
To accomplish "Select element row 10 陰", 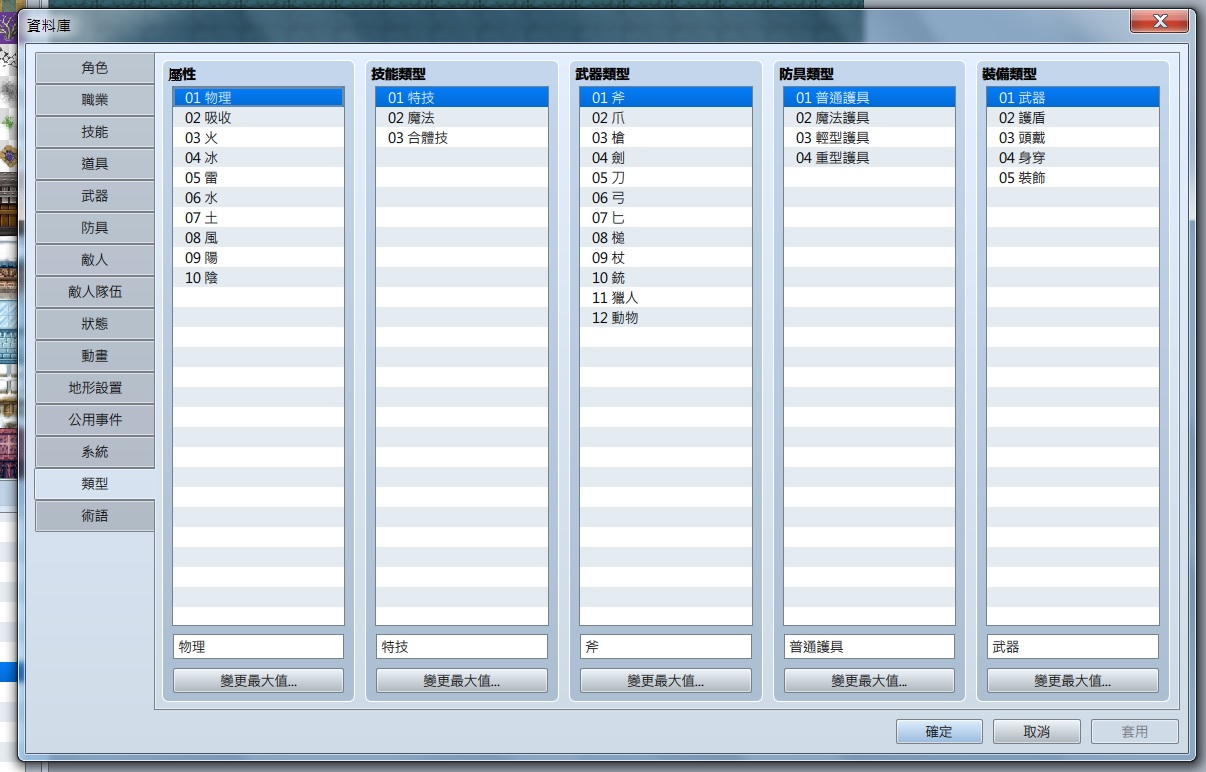I will 258,278.
